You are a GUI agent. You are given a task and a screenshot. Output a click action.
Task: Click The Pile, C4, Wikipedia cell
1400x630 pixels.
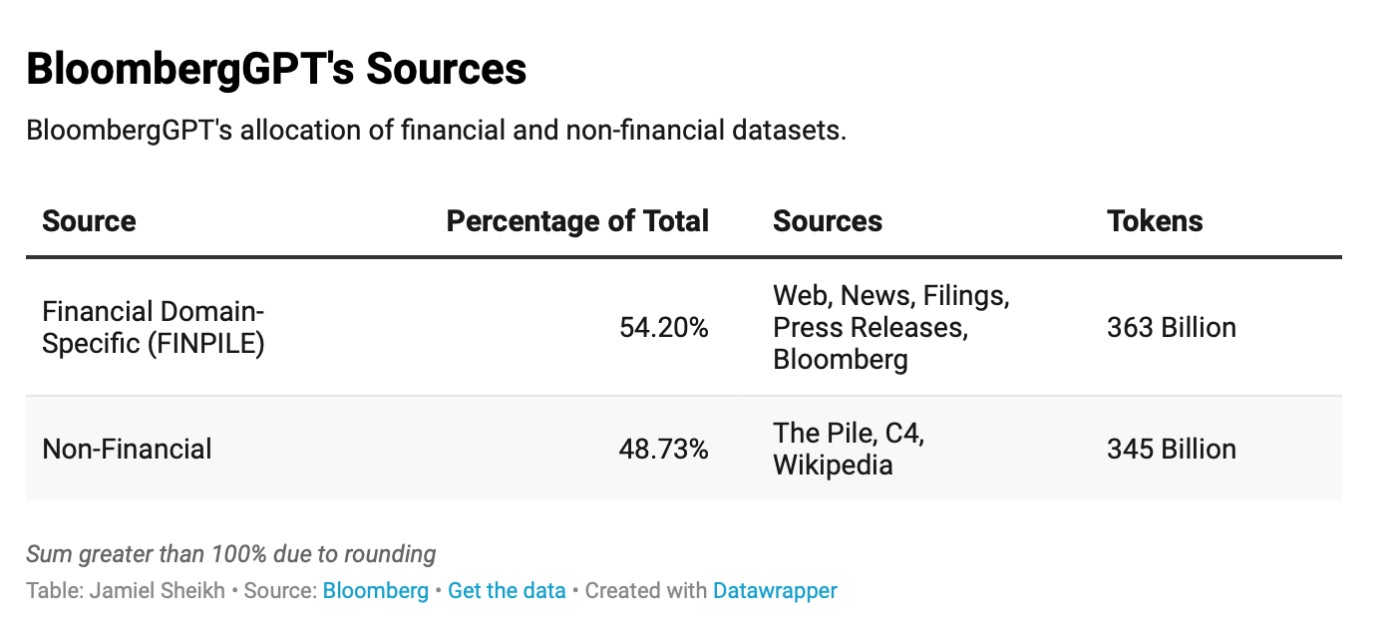pos(849,449)
